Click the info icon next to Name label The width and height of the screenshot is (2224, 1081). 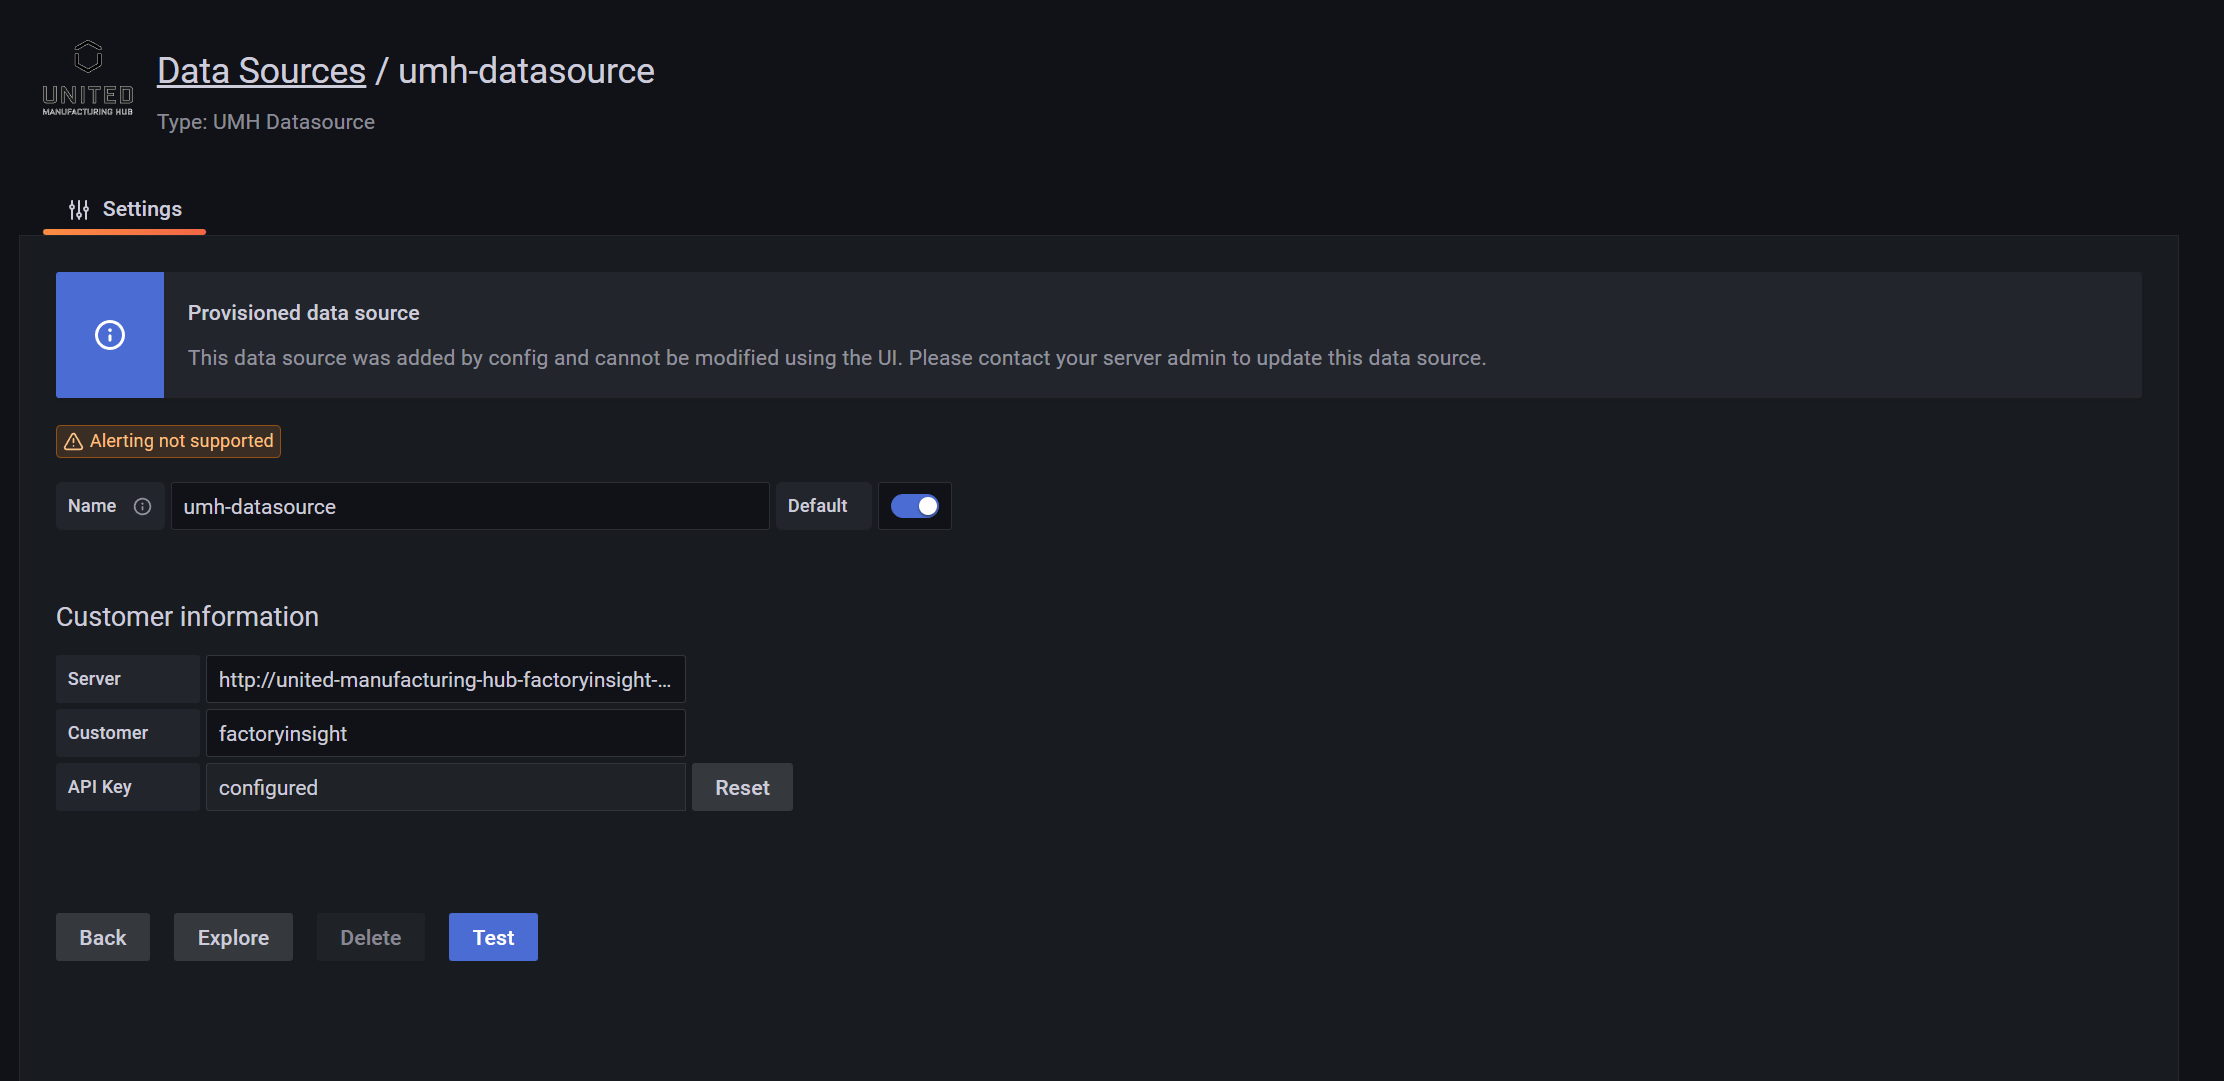pos(142,506)
